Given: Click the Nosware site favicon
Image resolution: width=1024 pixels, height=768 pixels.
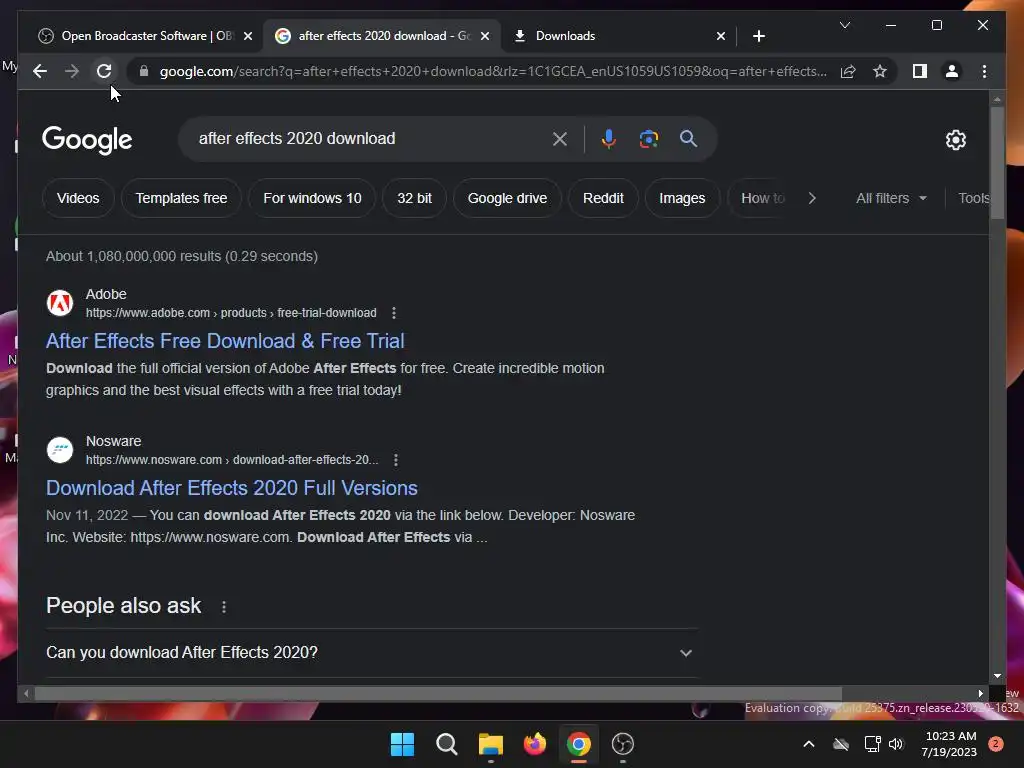Looking at the screenshot, I should pyautogui.click(x=60, y=450).
